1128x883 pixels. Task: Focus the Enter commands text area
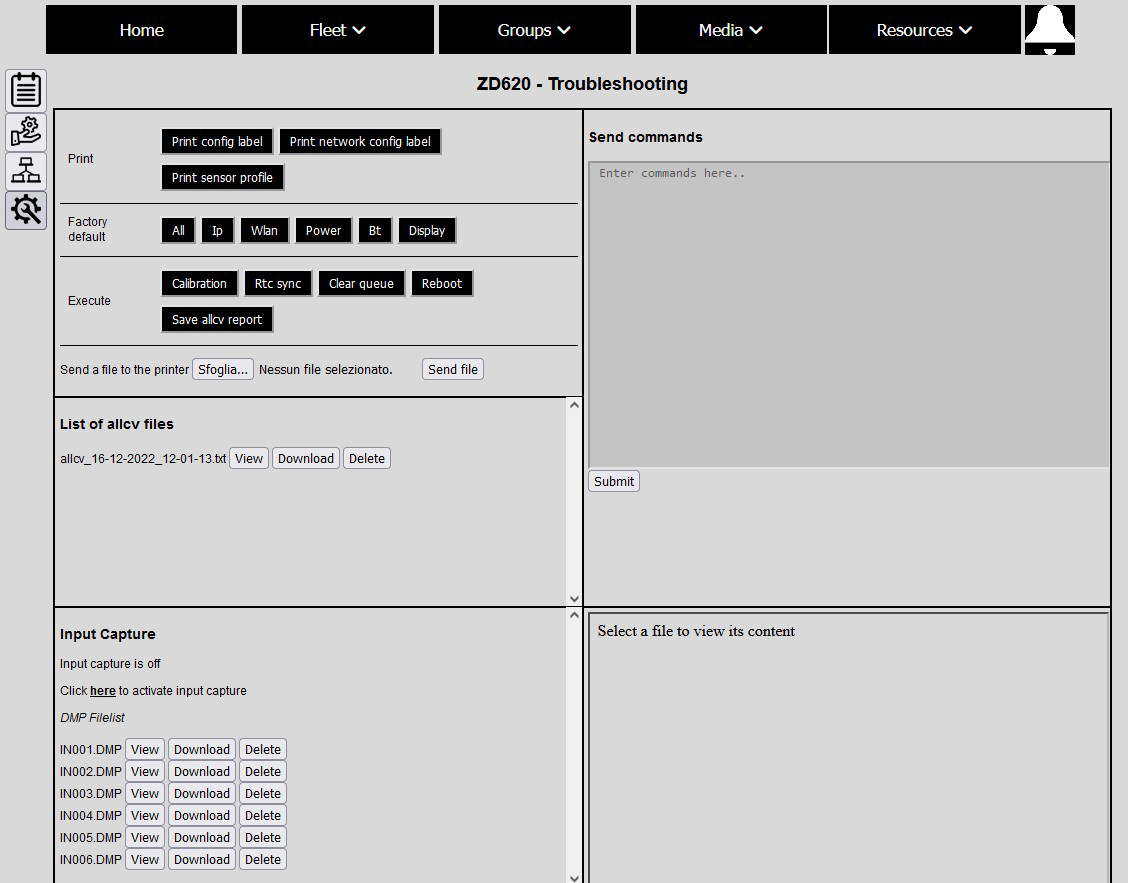point(849,315)
